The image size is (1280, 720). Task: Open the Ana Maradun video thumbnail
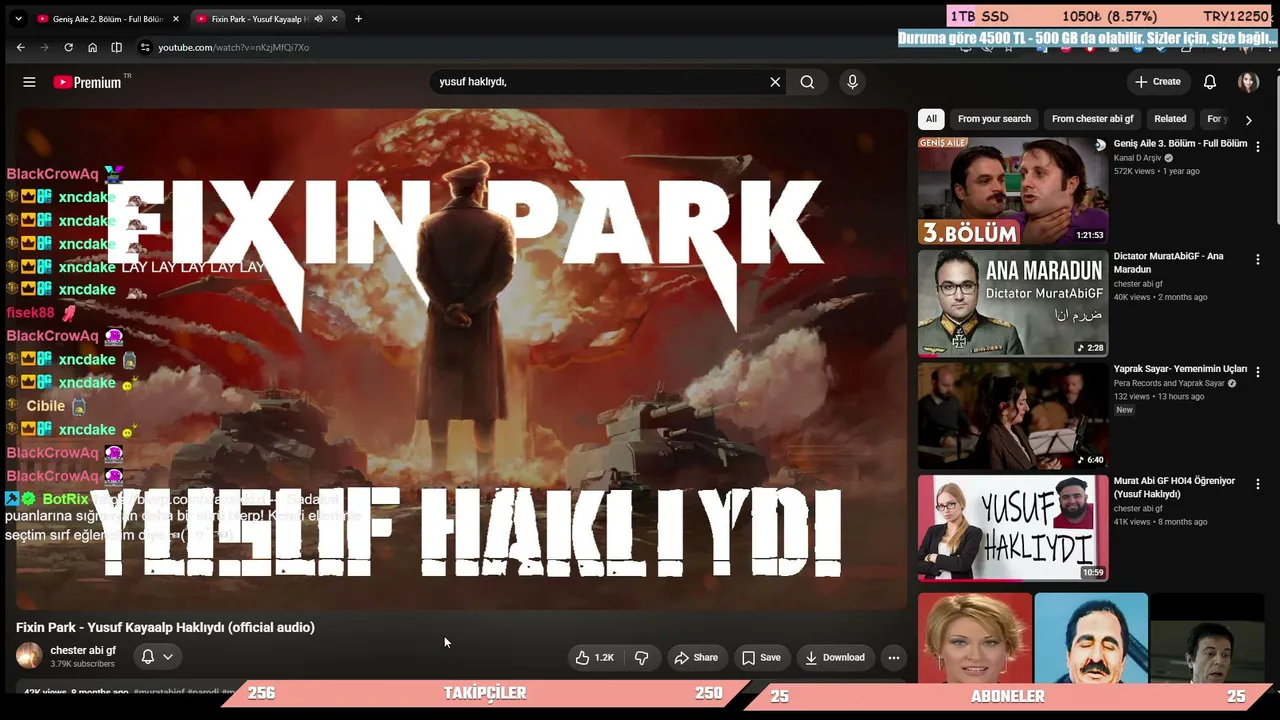pyautogui.click(x=1013, y=303)
